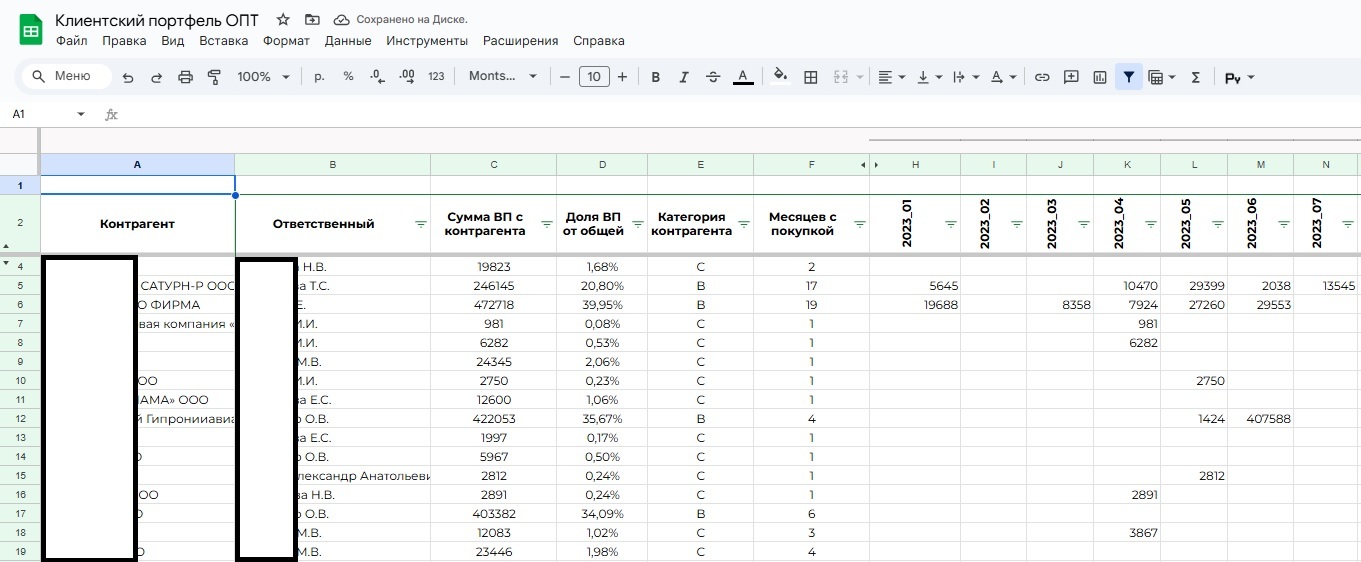
Task: Open the Данные menu
Action: tap(348, 41)
